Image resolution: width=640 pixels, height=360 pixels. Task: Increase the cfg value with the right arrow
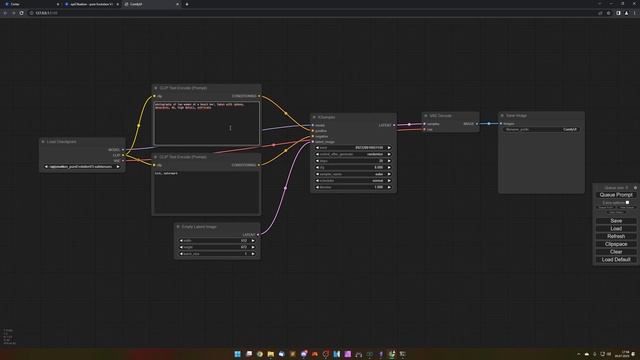click(389, 167)
